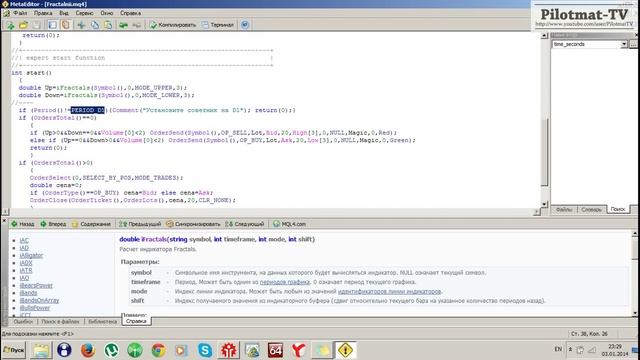
Task: Open Skype from the taskbar
Action: coord(205,350)
